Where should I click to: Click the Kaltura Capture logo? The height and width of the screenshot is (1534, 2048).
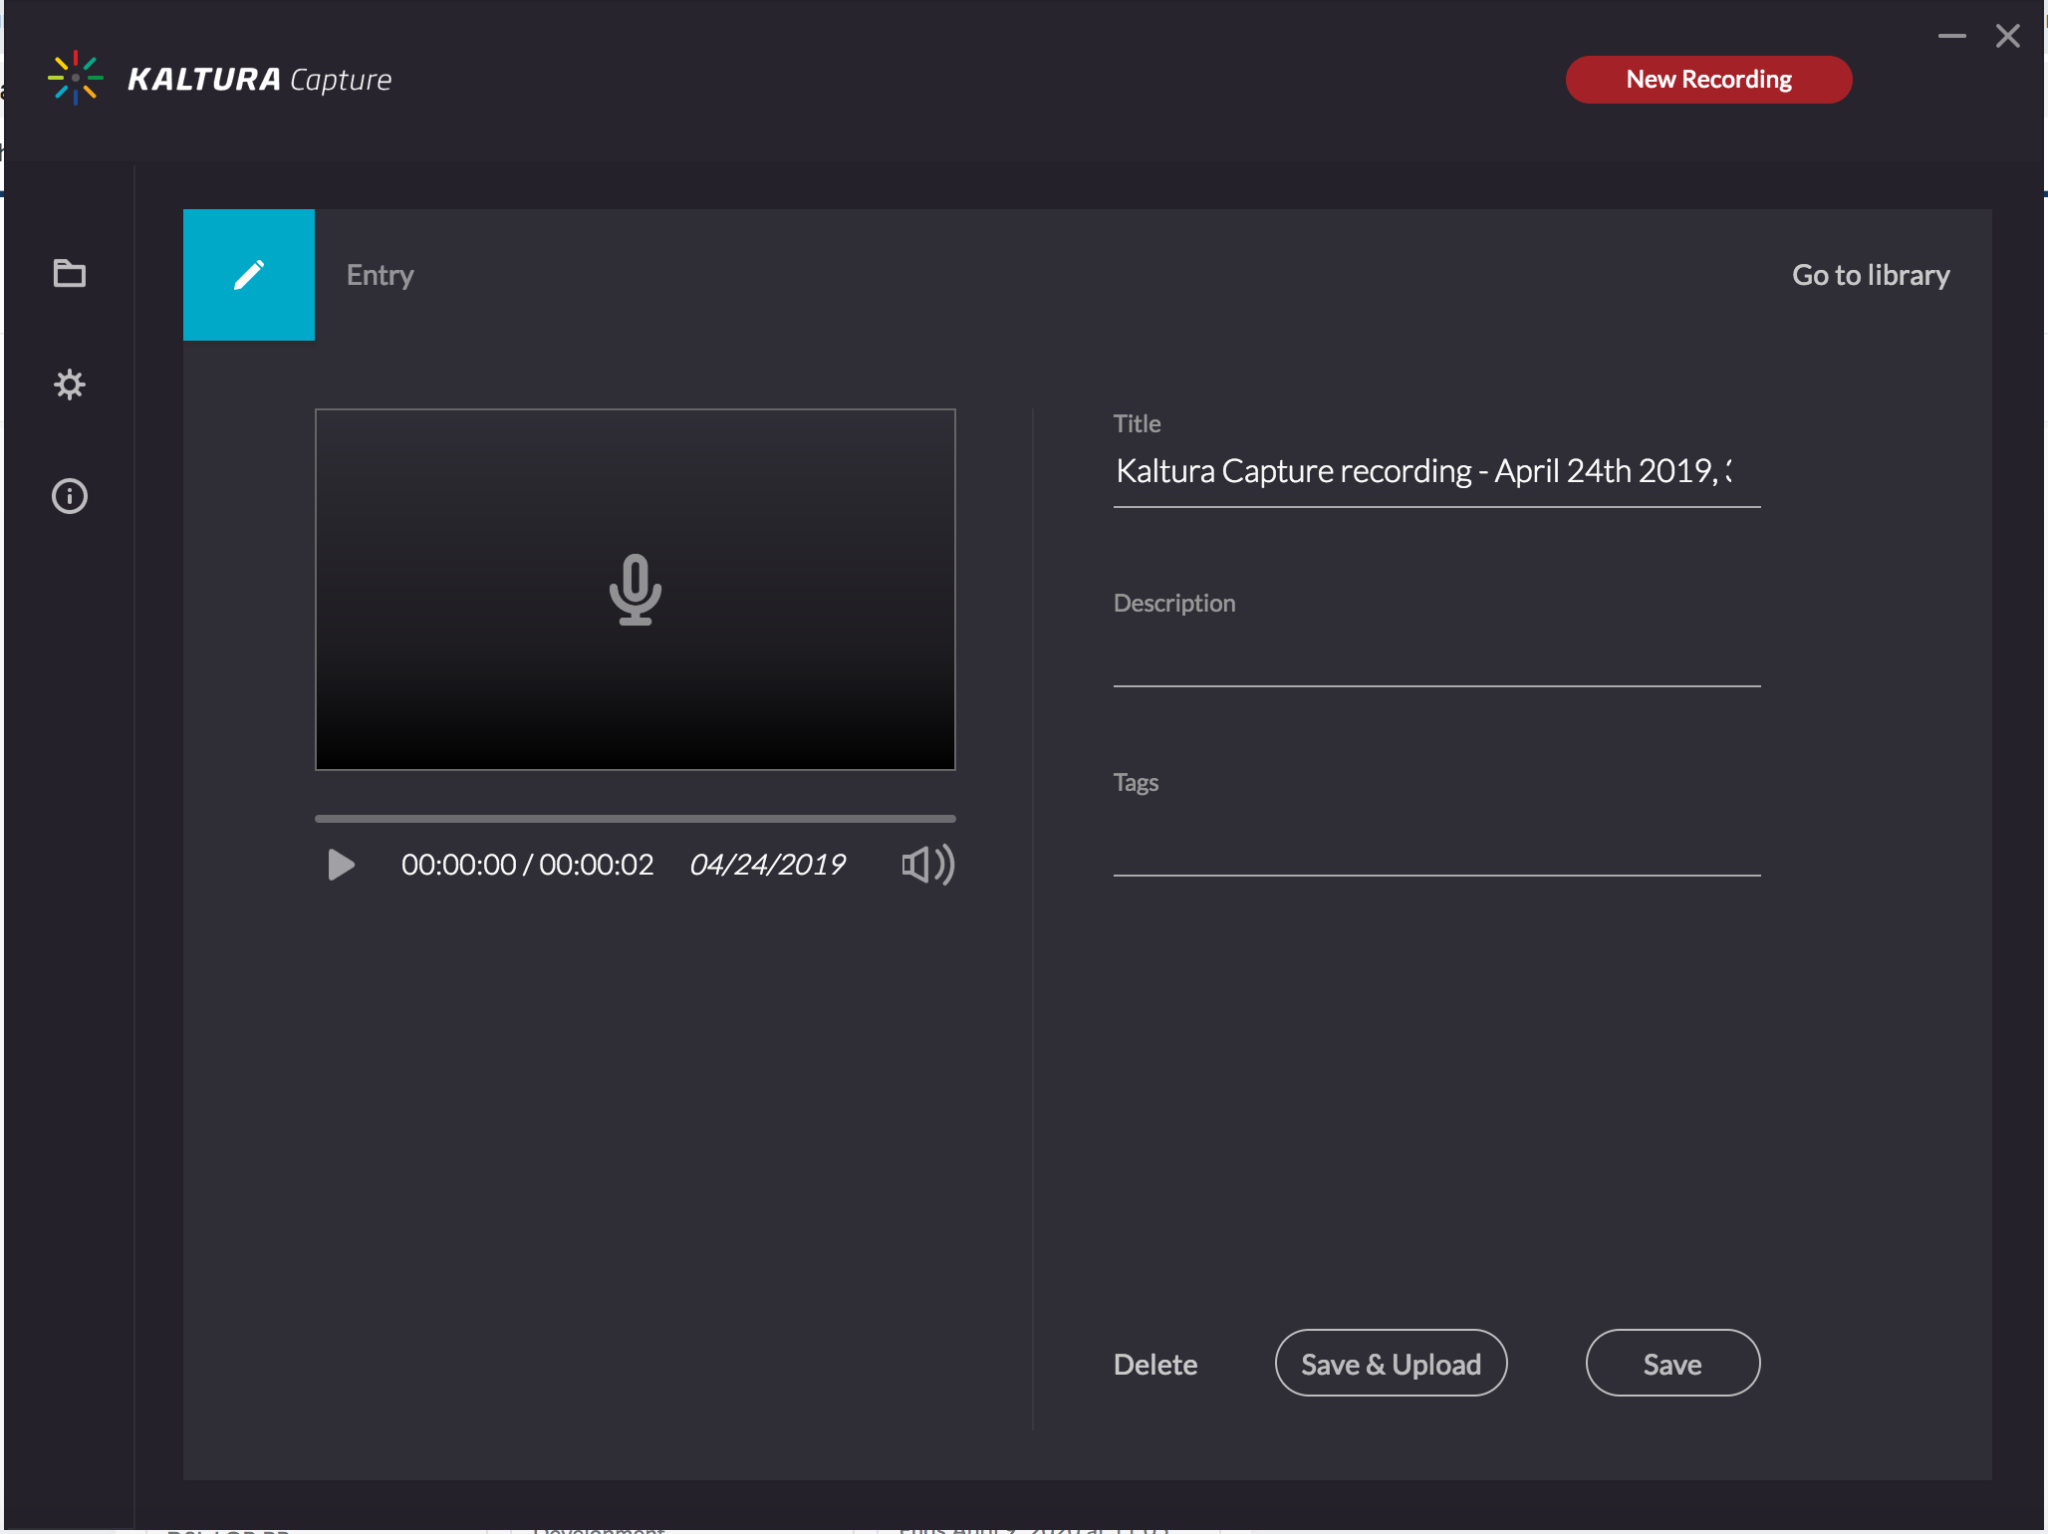(220, 79)
